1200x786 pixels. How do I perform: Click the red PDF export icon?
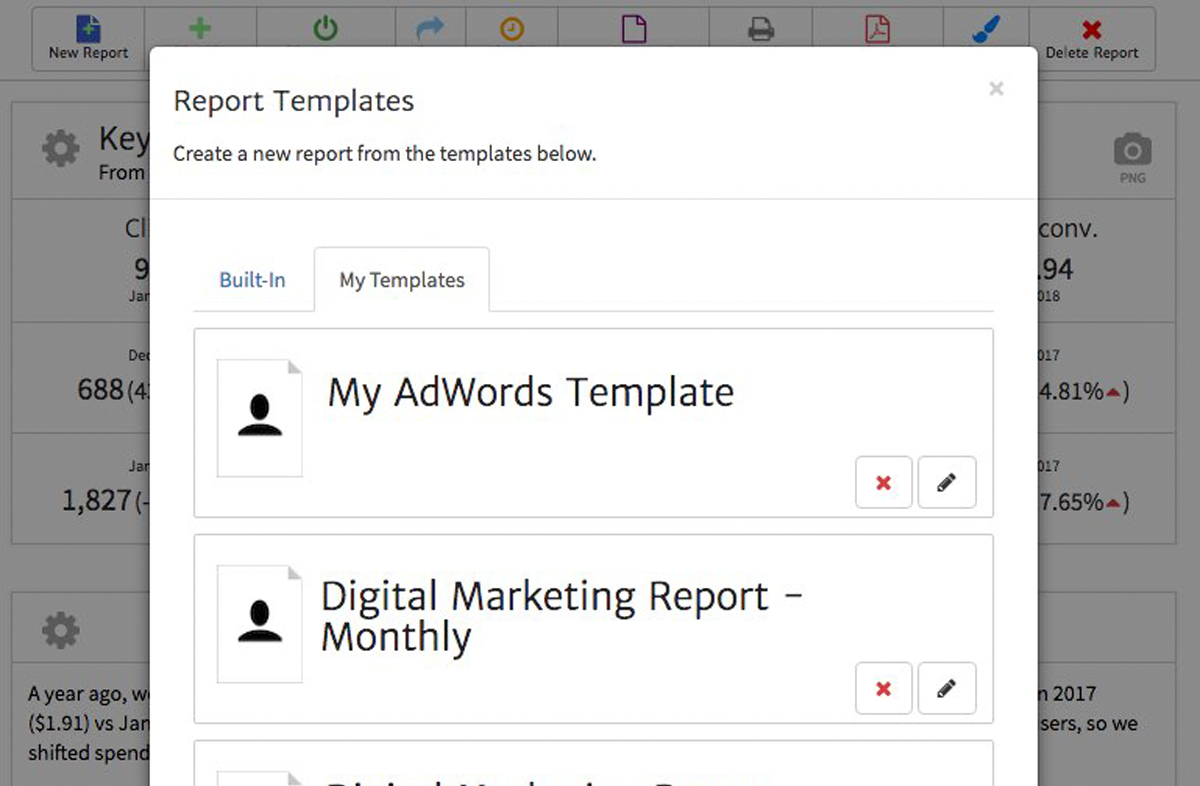[x=877, y=30]
